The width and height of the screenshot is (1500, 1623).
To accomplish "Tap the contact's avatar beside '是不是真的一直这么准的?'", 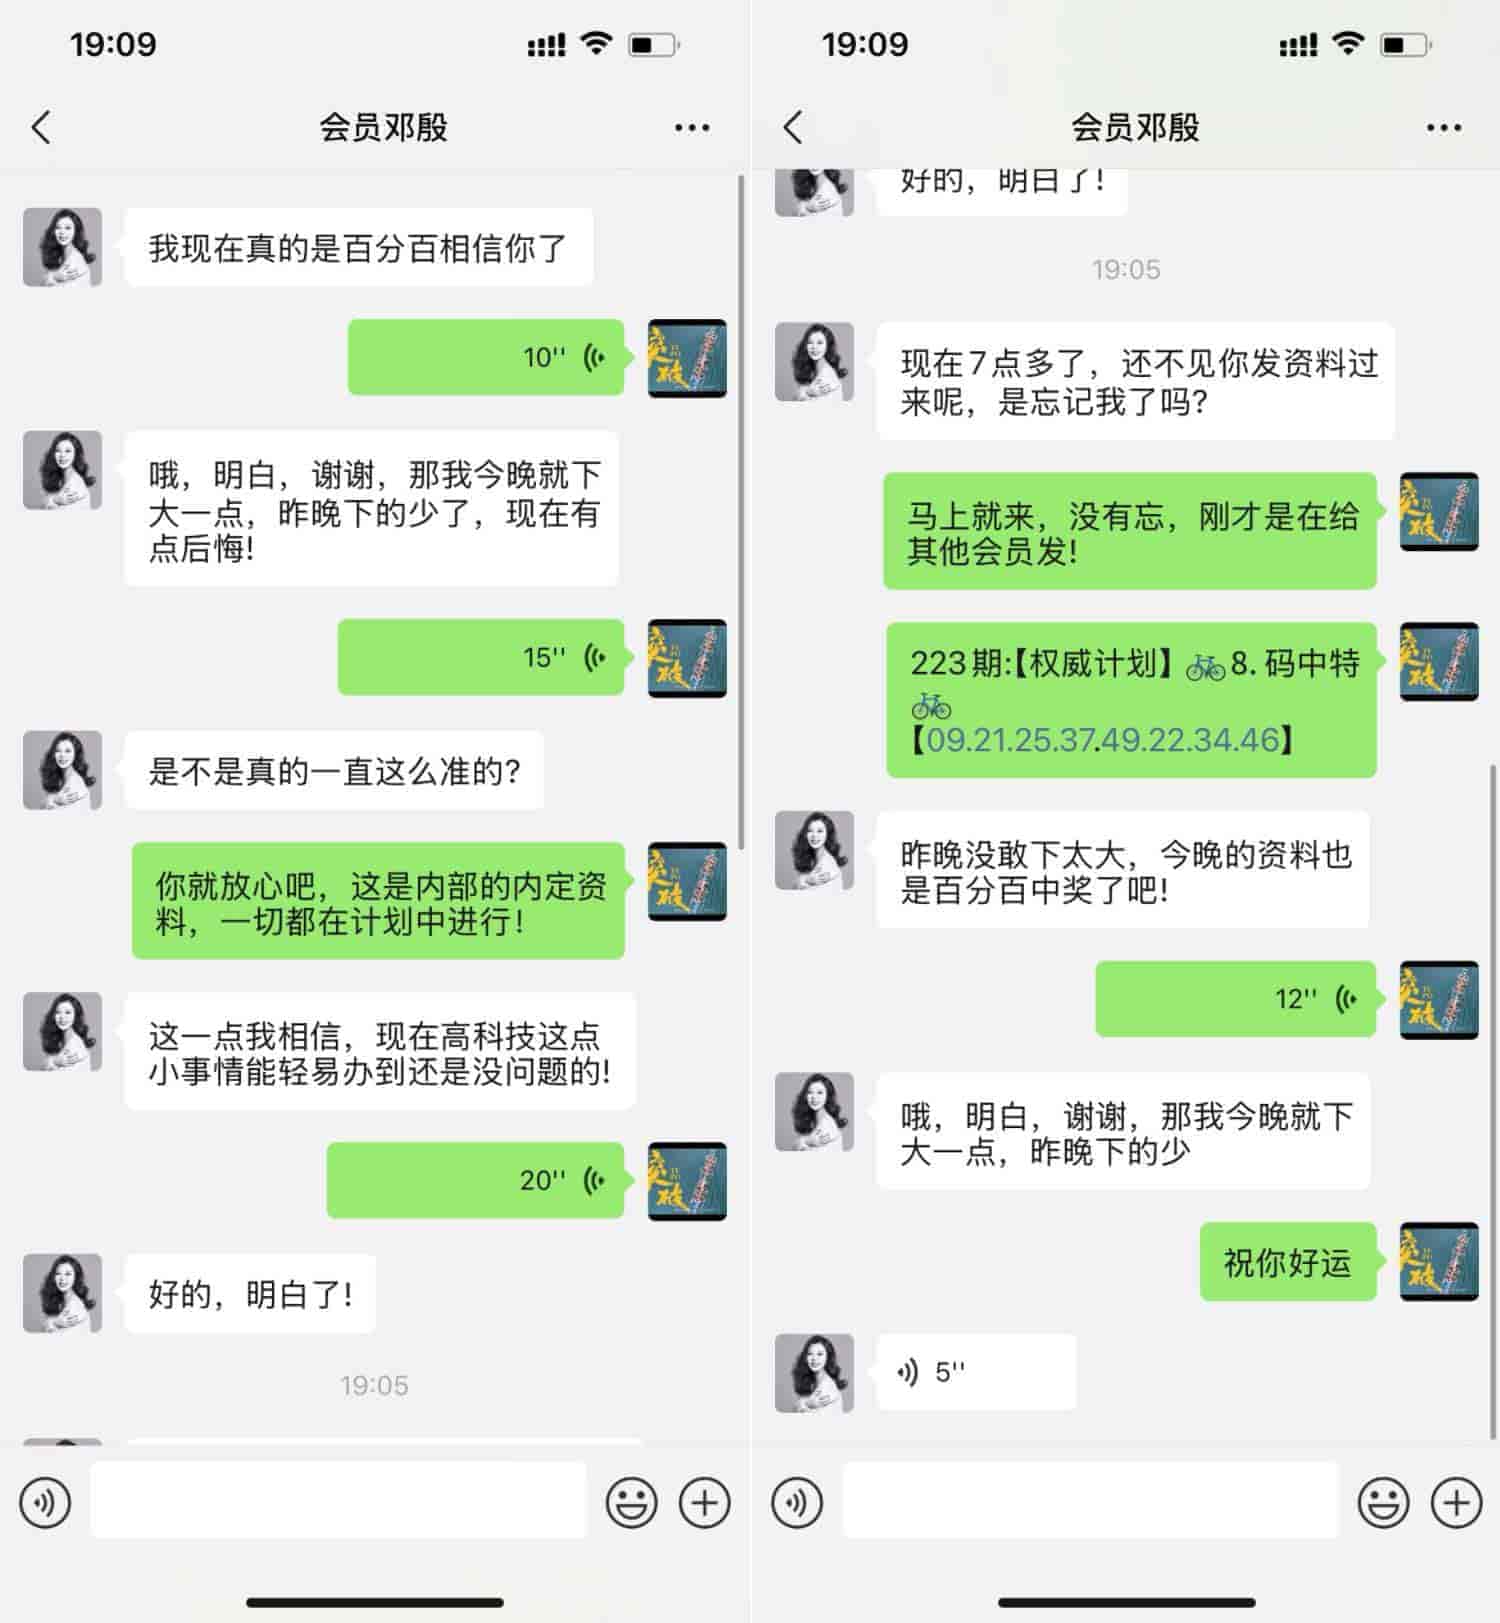I will (62, 770).
